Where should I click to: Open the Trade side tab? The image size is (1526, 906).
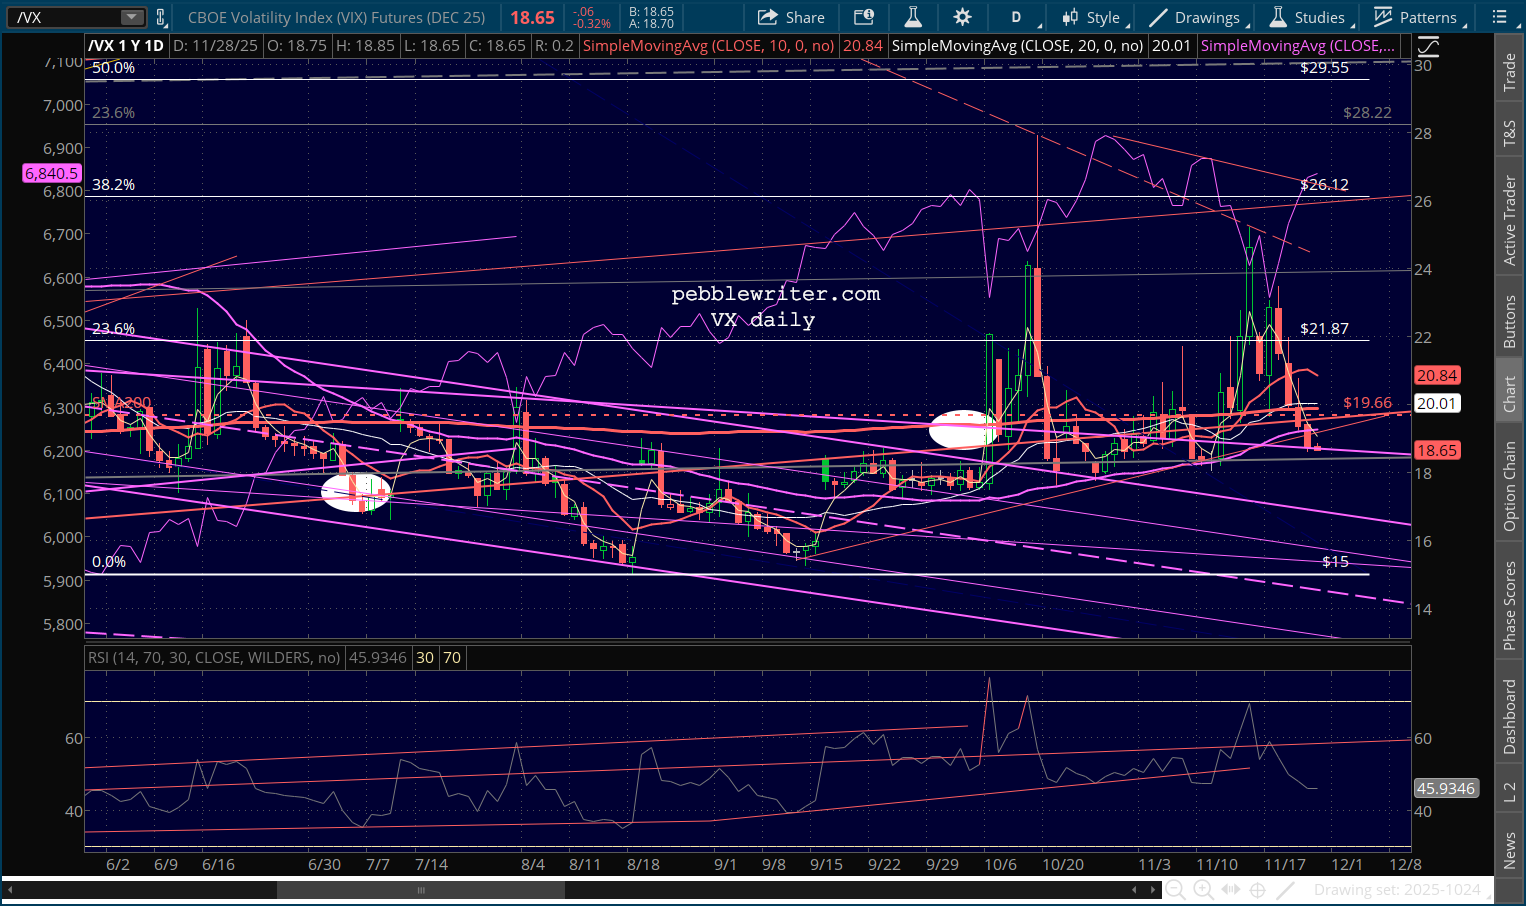[x=1509, y=72]
